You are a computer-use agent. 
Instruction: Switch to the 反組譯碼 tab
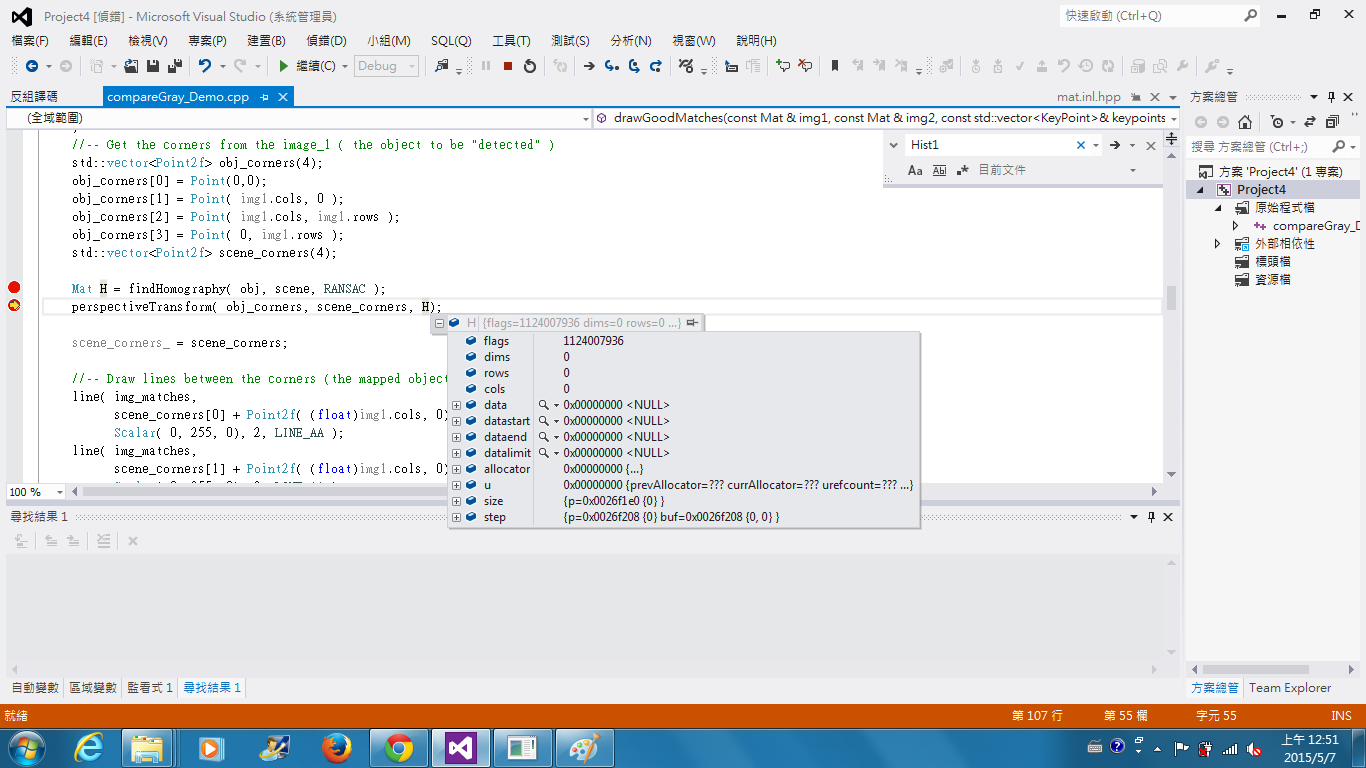[34, 97]
